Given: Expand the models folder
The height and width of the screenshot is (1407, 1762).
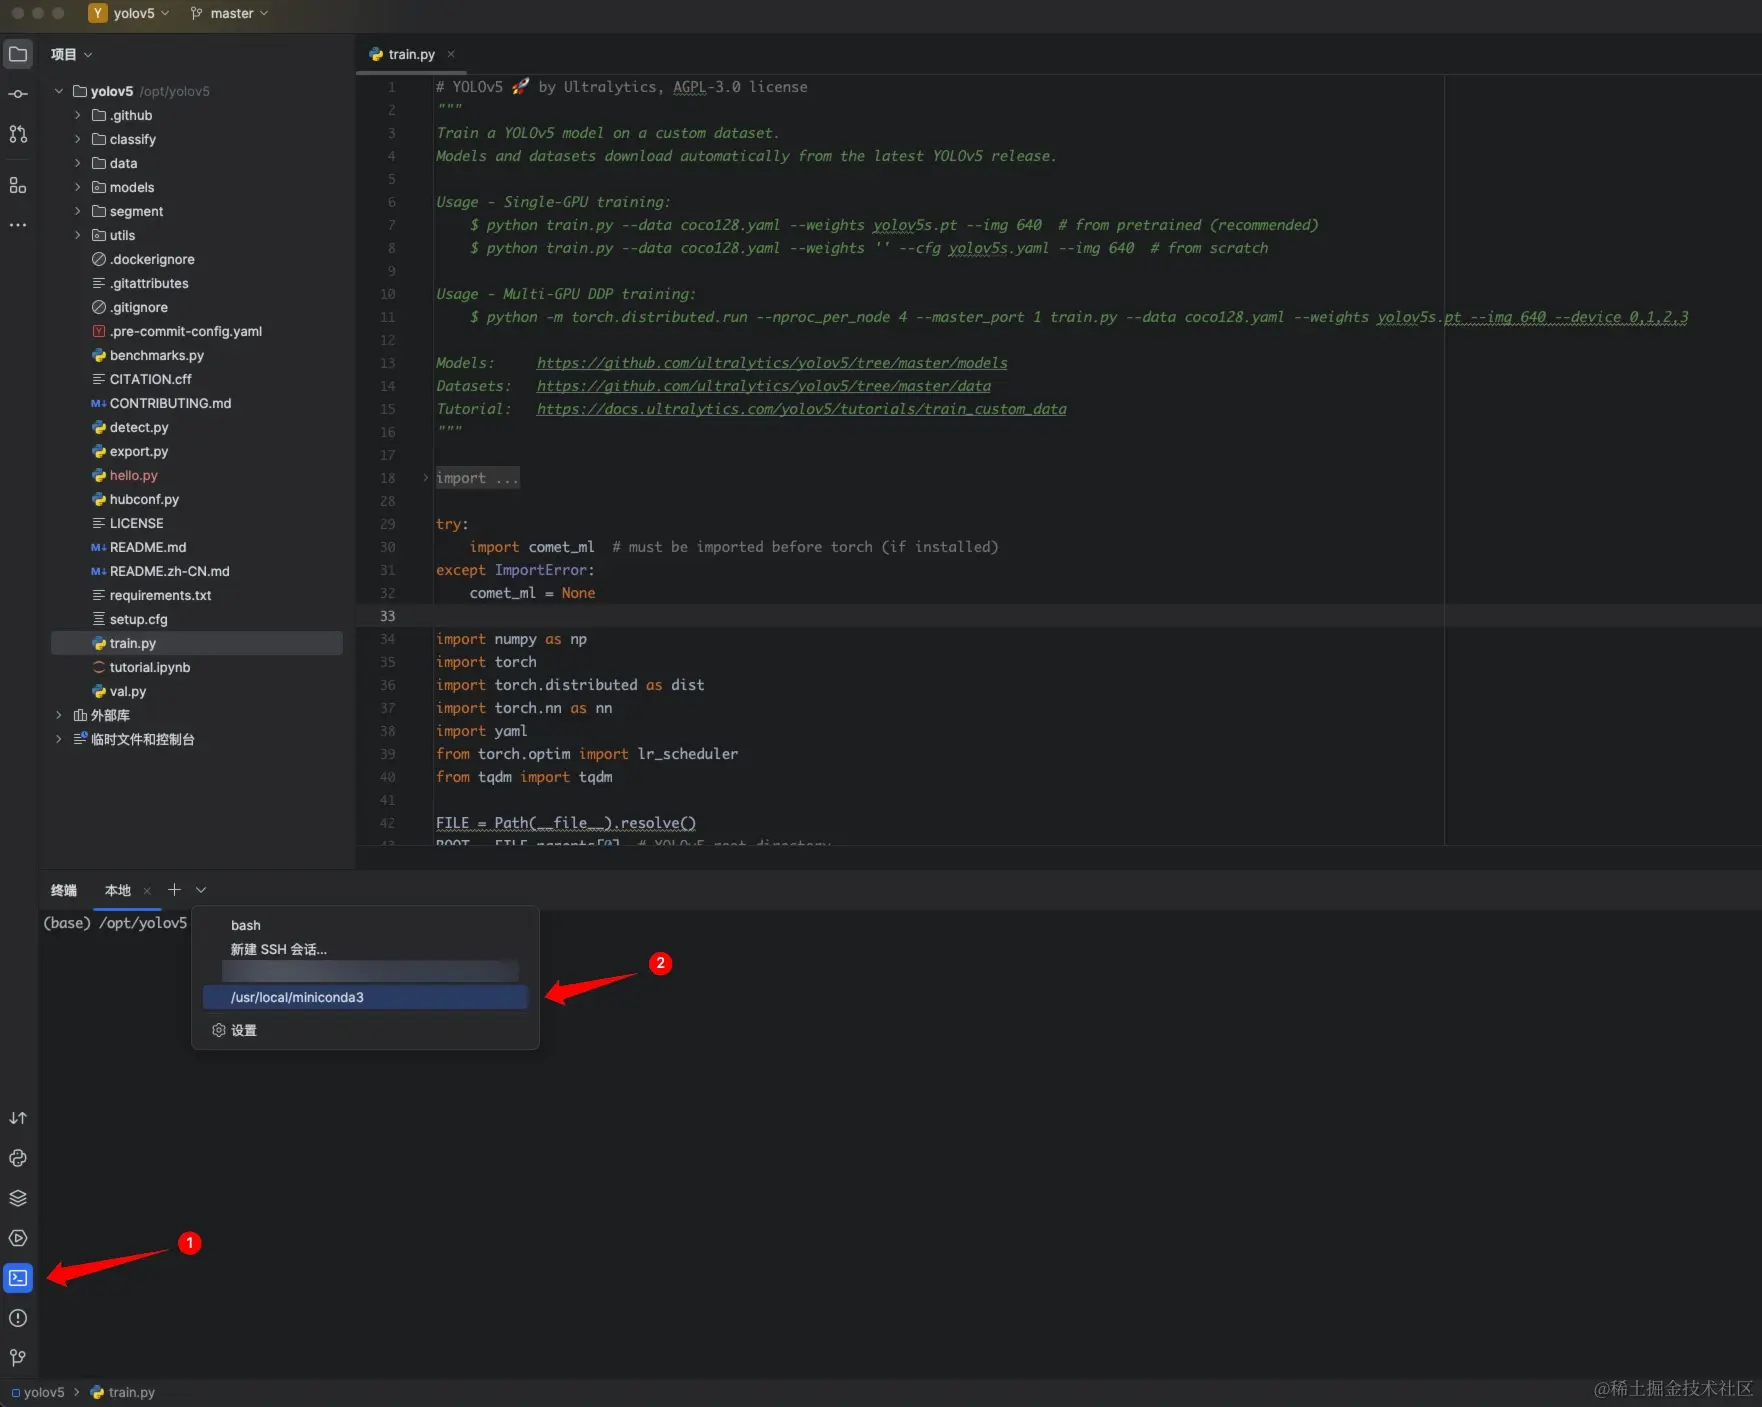Looking at the screenshot, I should pos(78,187).
